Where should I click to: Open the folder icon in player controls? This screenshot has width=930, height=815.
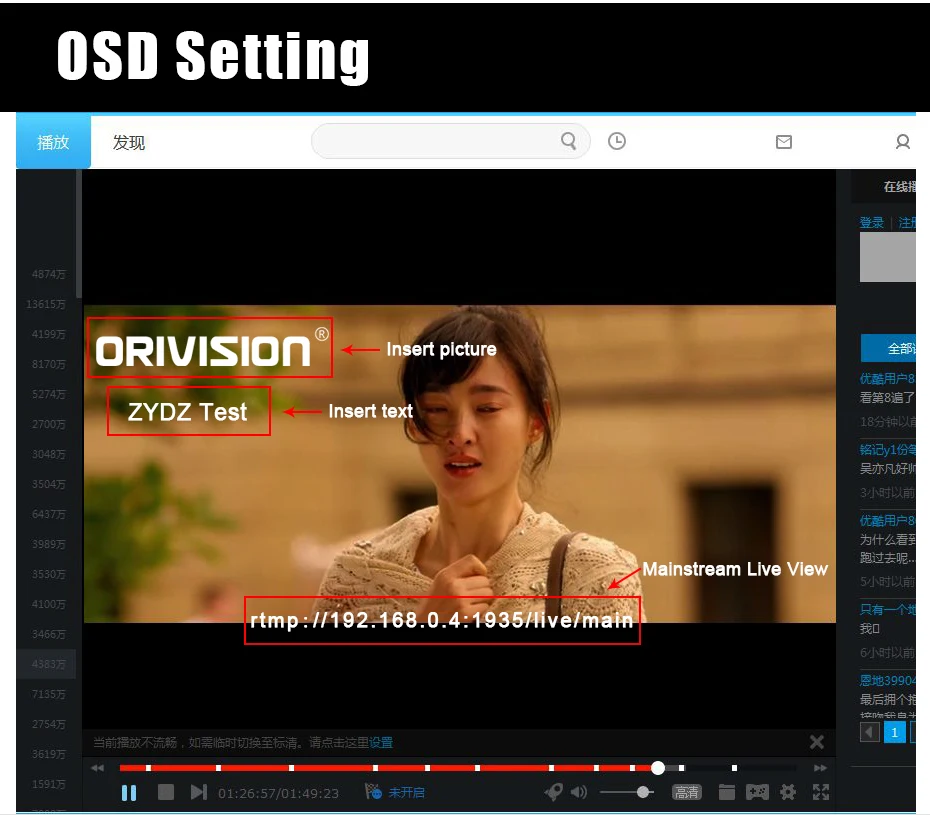coord(727,792)
